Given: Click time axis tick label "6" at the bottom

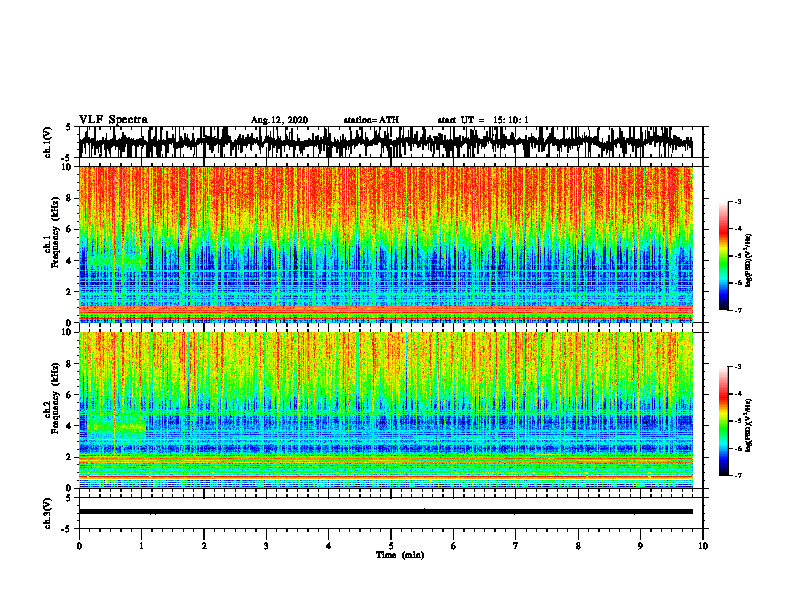Looking at the screenshot, I should point(454,546).
